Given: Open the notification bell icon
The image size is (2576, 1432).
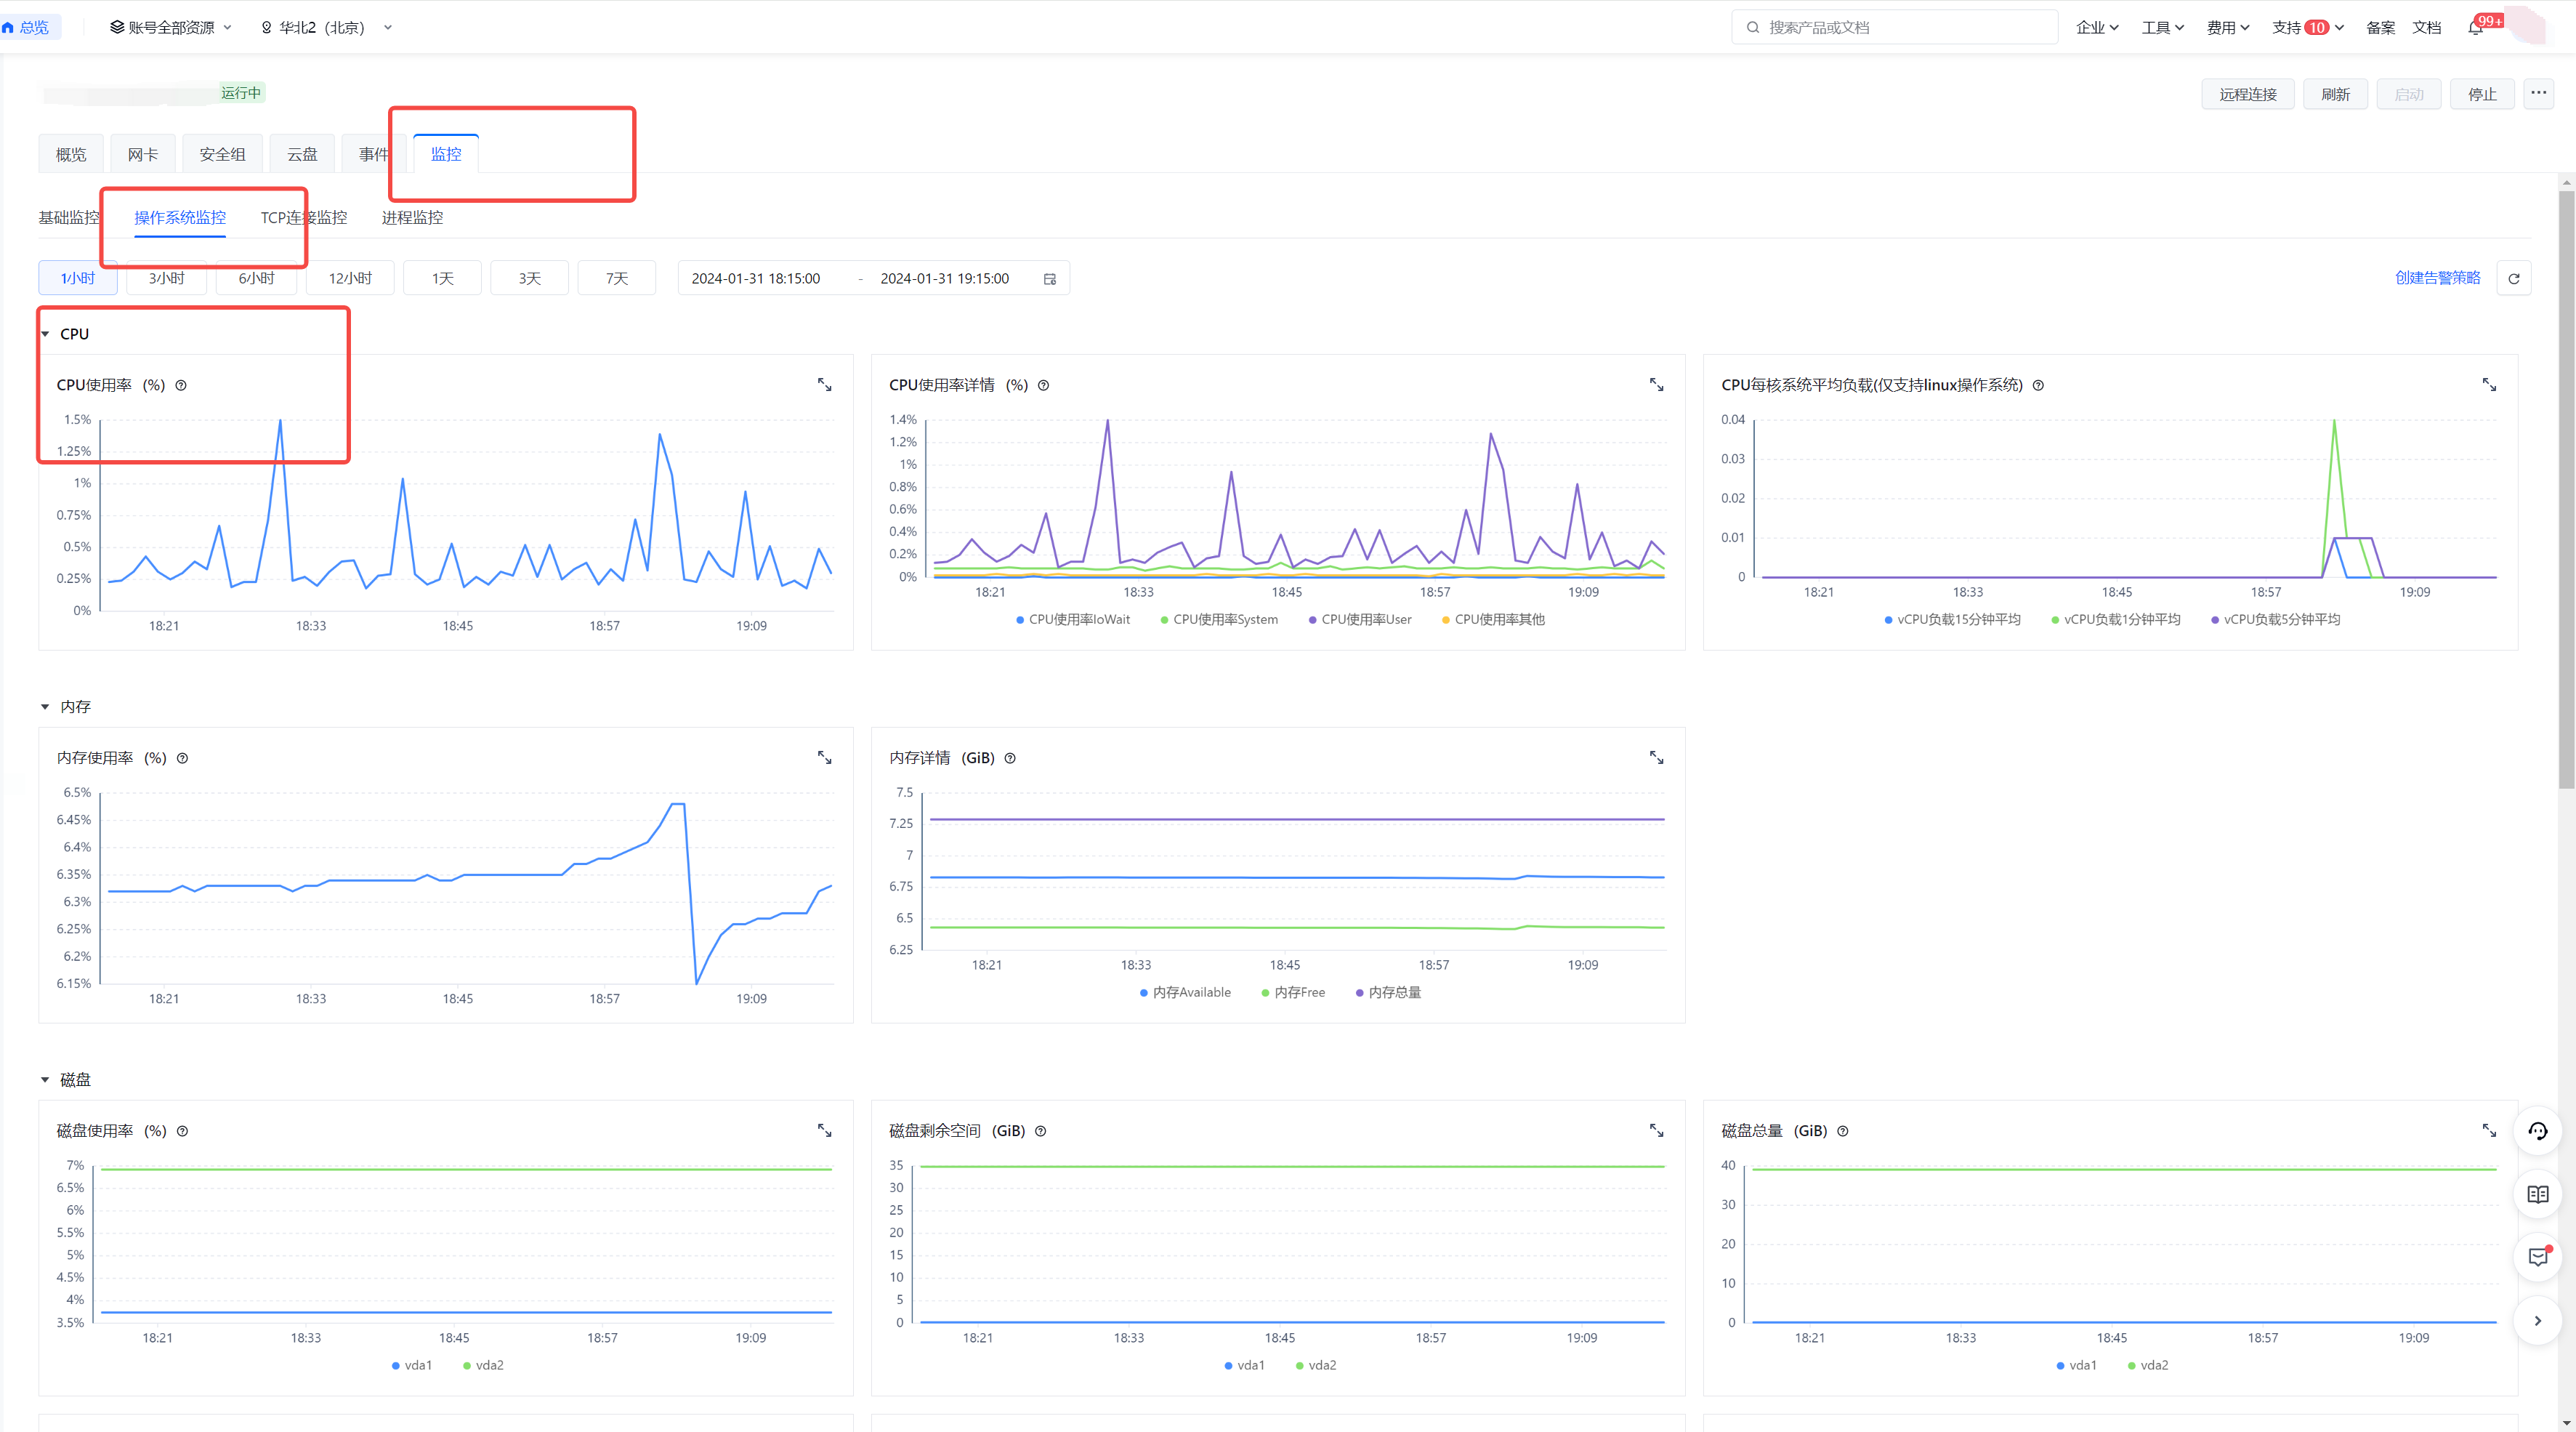Looking at the screenshot, I should pos(2475,28).
